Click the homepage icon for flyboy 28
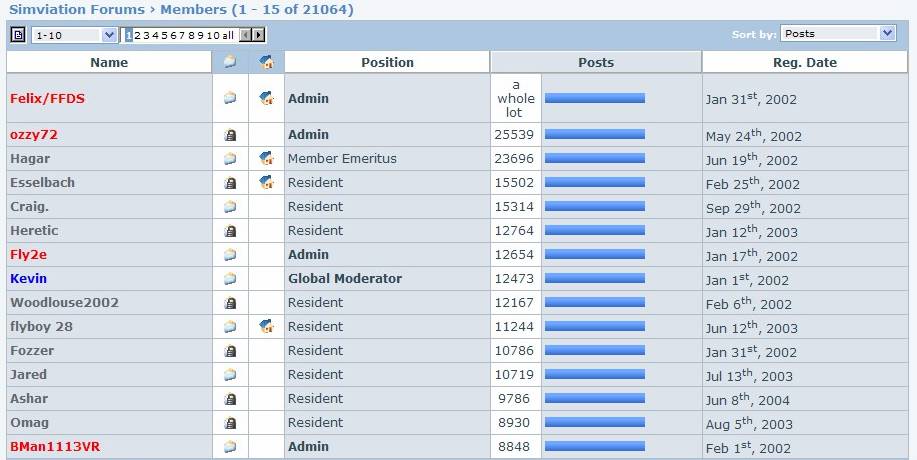This screenshot has height=460, width=917. (x=266, y=326)
